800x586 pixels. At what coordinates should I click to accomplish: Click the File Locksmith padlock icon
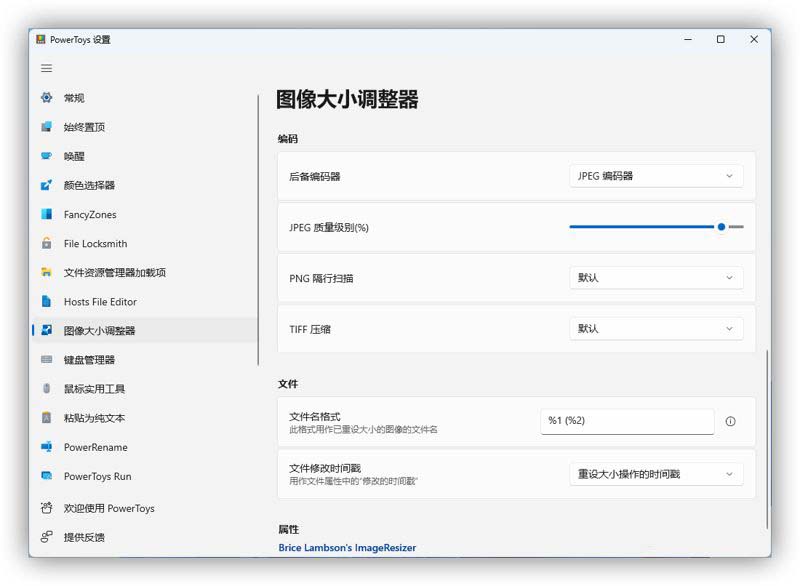pyautogui.click(x=46, y=243)
